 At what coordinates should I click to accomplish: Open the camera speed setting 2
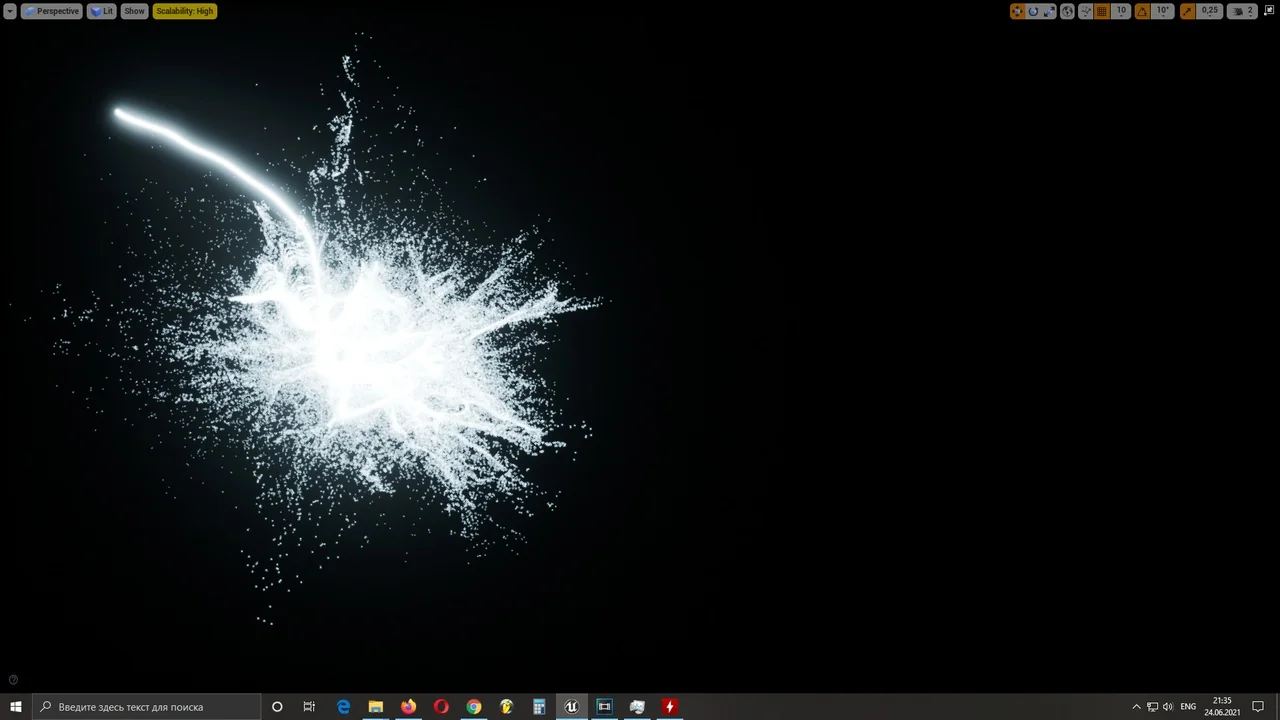1243,11
